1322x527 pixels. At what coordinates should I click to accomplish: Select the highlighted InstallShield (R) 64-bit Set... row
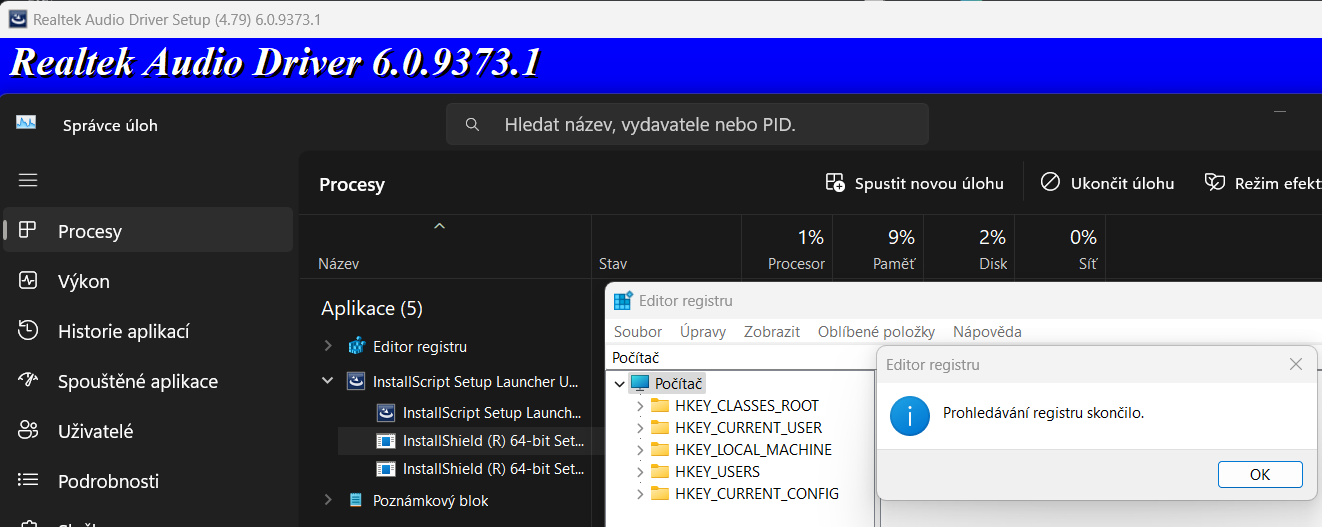click(470, 440)
